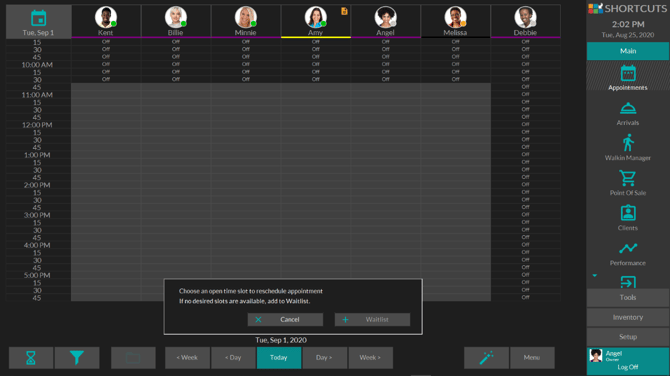The image size is (670, 376).
Task: Click the magic wand icon button
Action: (x=486, y=358)
